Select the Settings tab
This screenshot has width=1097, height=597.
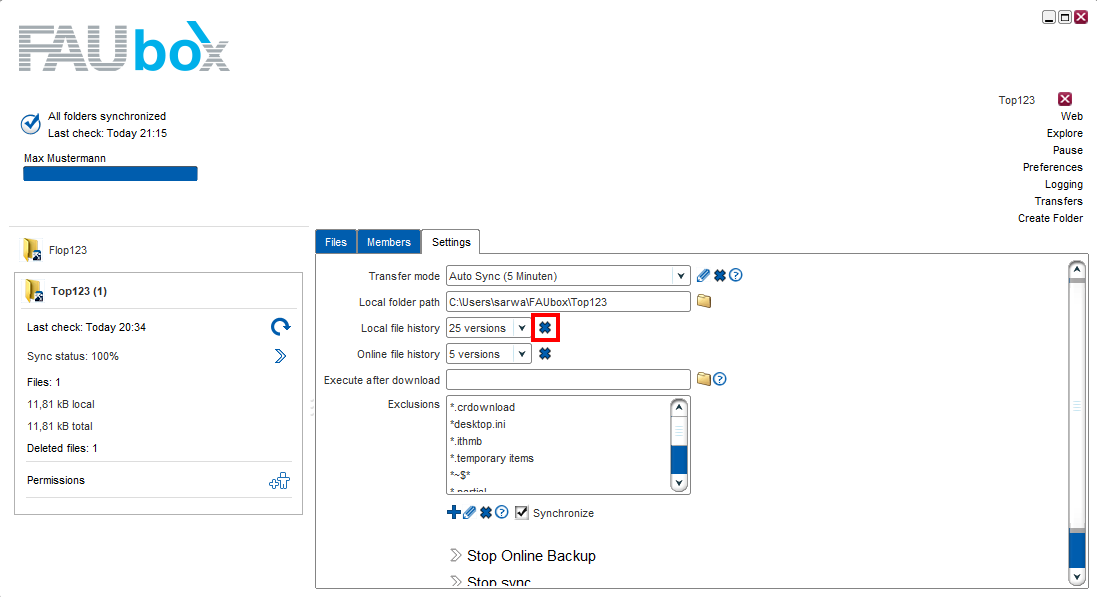(451, 241)
